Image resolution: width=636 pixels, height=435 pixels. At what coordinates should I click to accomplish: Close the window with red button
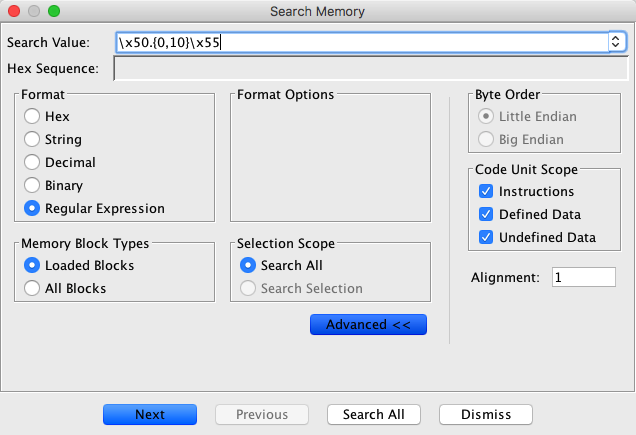(x=14, y=12)
